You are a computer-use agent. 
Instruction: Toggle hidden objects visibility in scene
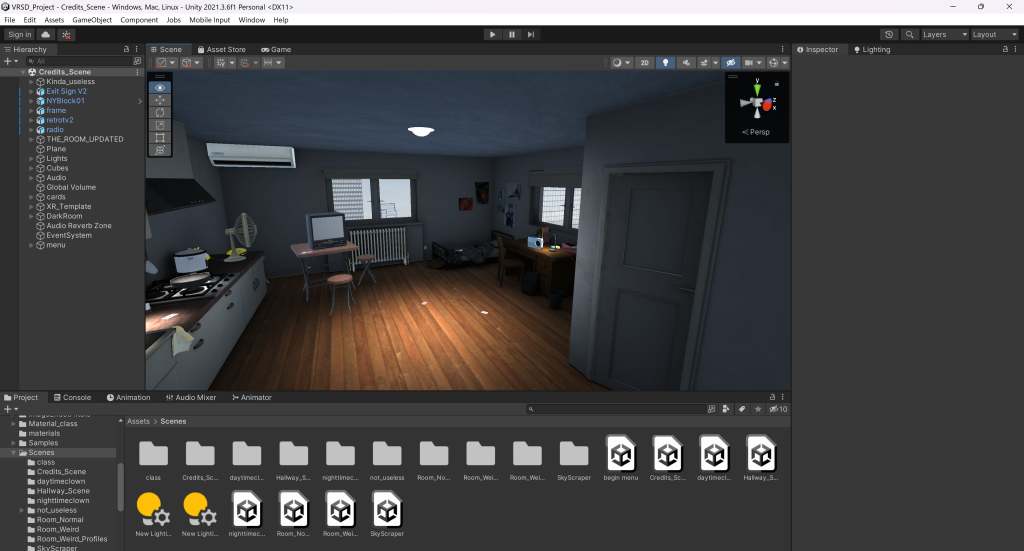(731, 63)
